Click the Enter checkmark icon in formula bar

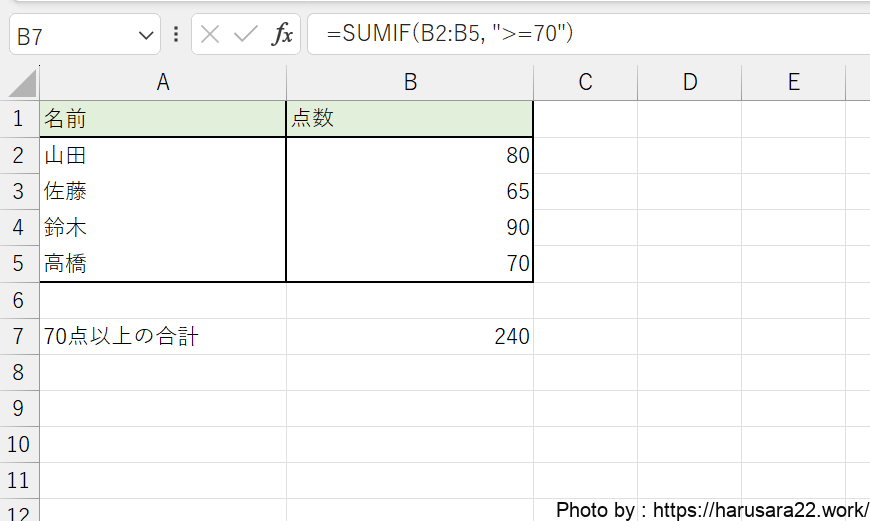coord(245,35)
